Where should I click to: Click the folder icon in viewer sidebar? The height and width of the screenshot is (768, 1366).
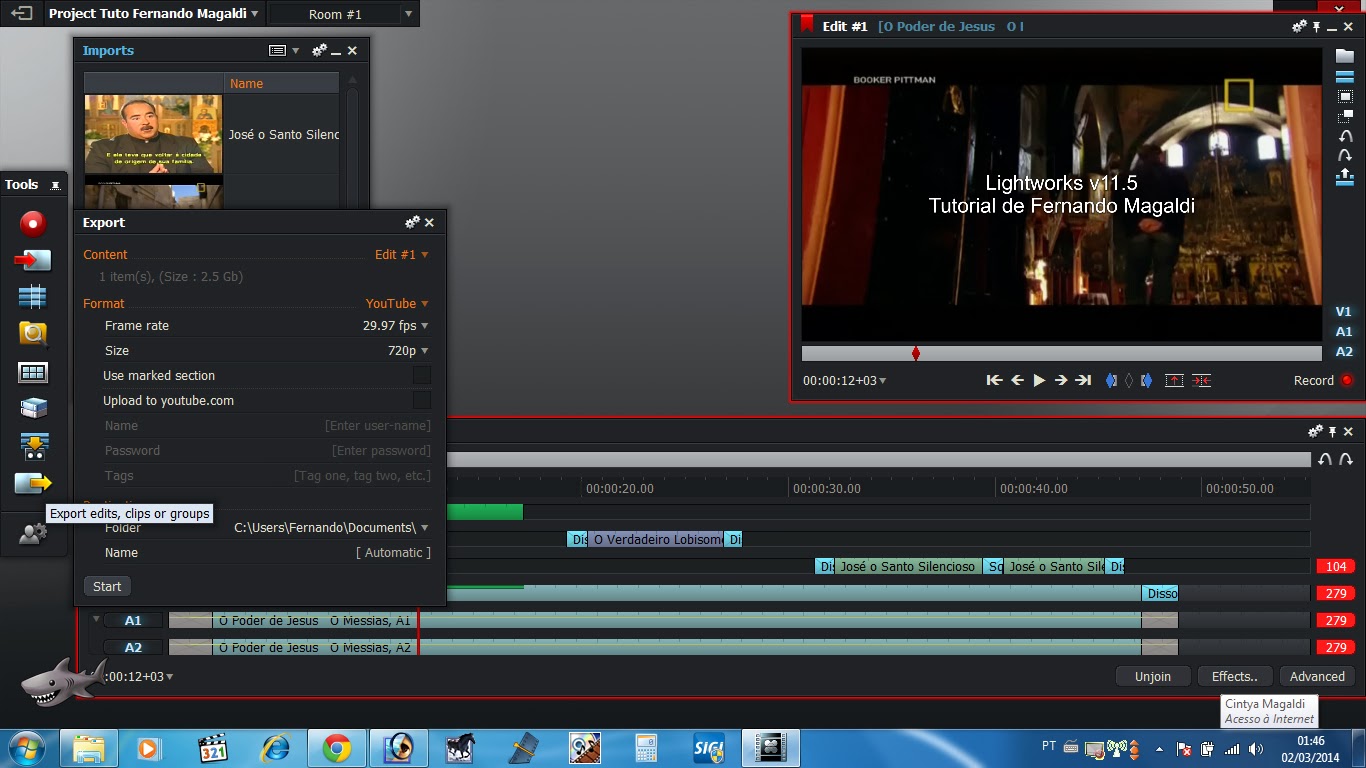click(1345, 56)
